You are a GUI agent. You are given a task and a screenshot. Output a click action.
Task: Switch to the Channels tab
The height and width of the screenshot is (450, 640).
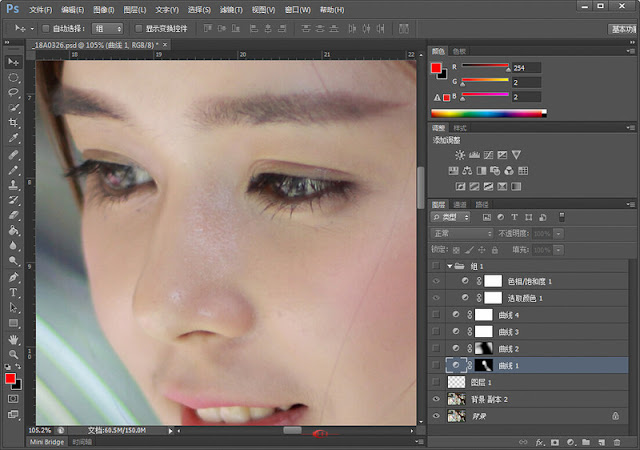[x=460, y=205]
